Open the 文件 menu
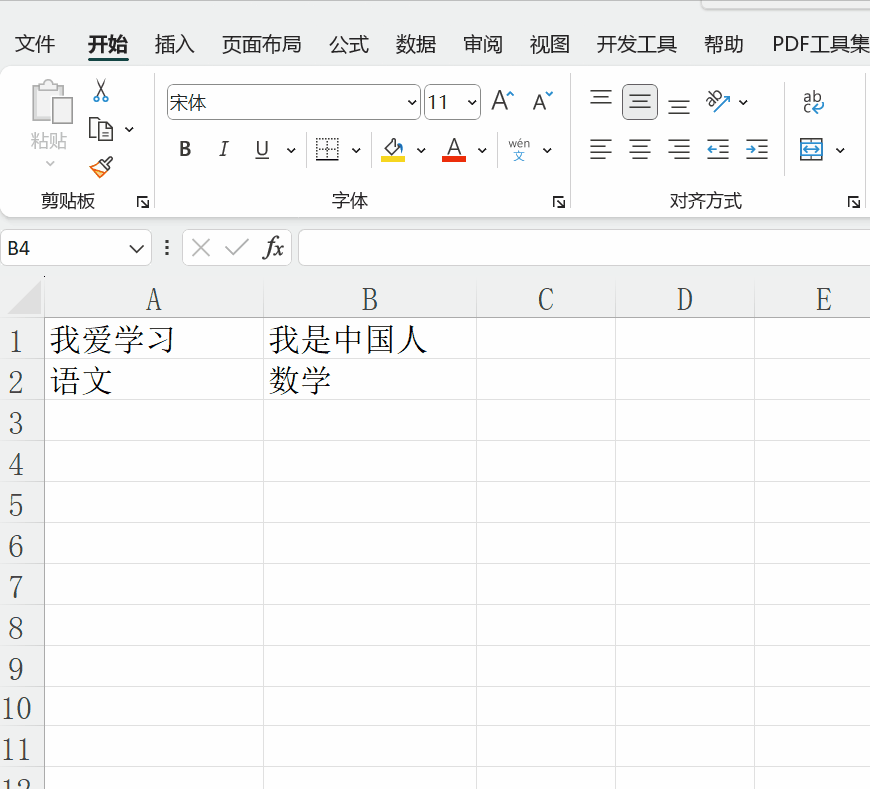 (35, 44)
